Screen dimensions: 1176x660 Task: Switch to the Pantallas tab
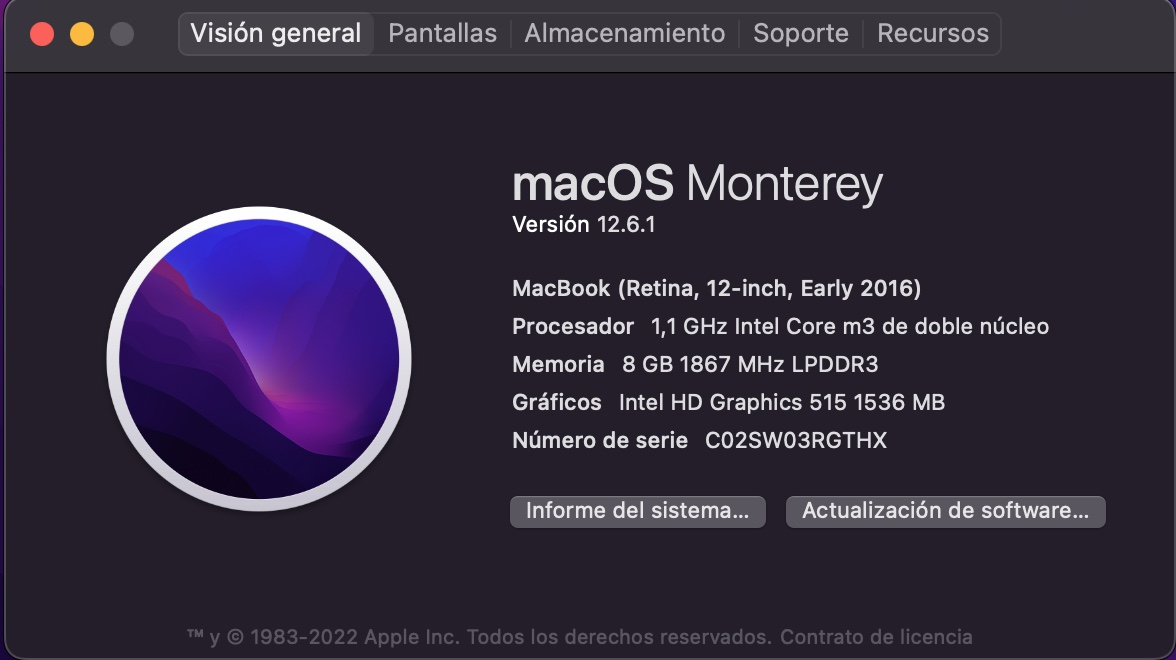coord(442,34)
